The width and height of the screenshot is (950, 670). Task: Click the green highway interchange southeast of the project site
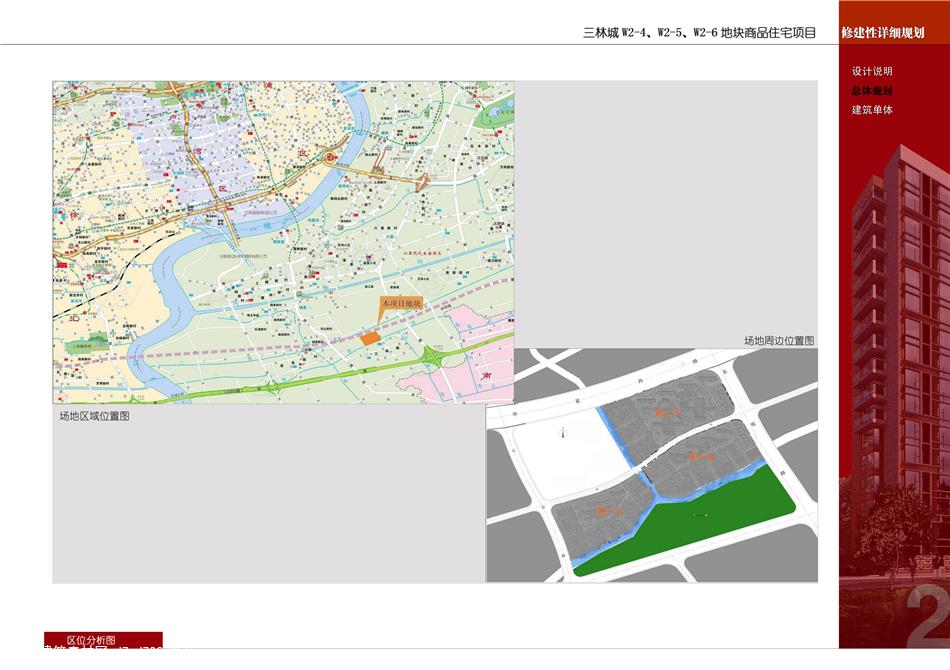pyautogui.click(x=434, y=356)
